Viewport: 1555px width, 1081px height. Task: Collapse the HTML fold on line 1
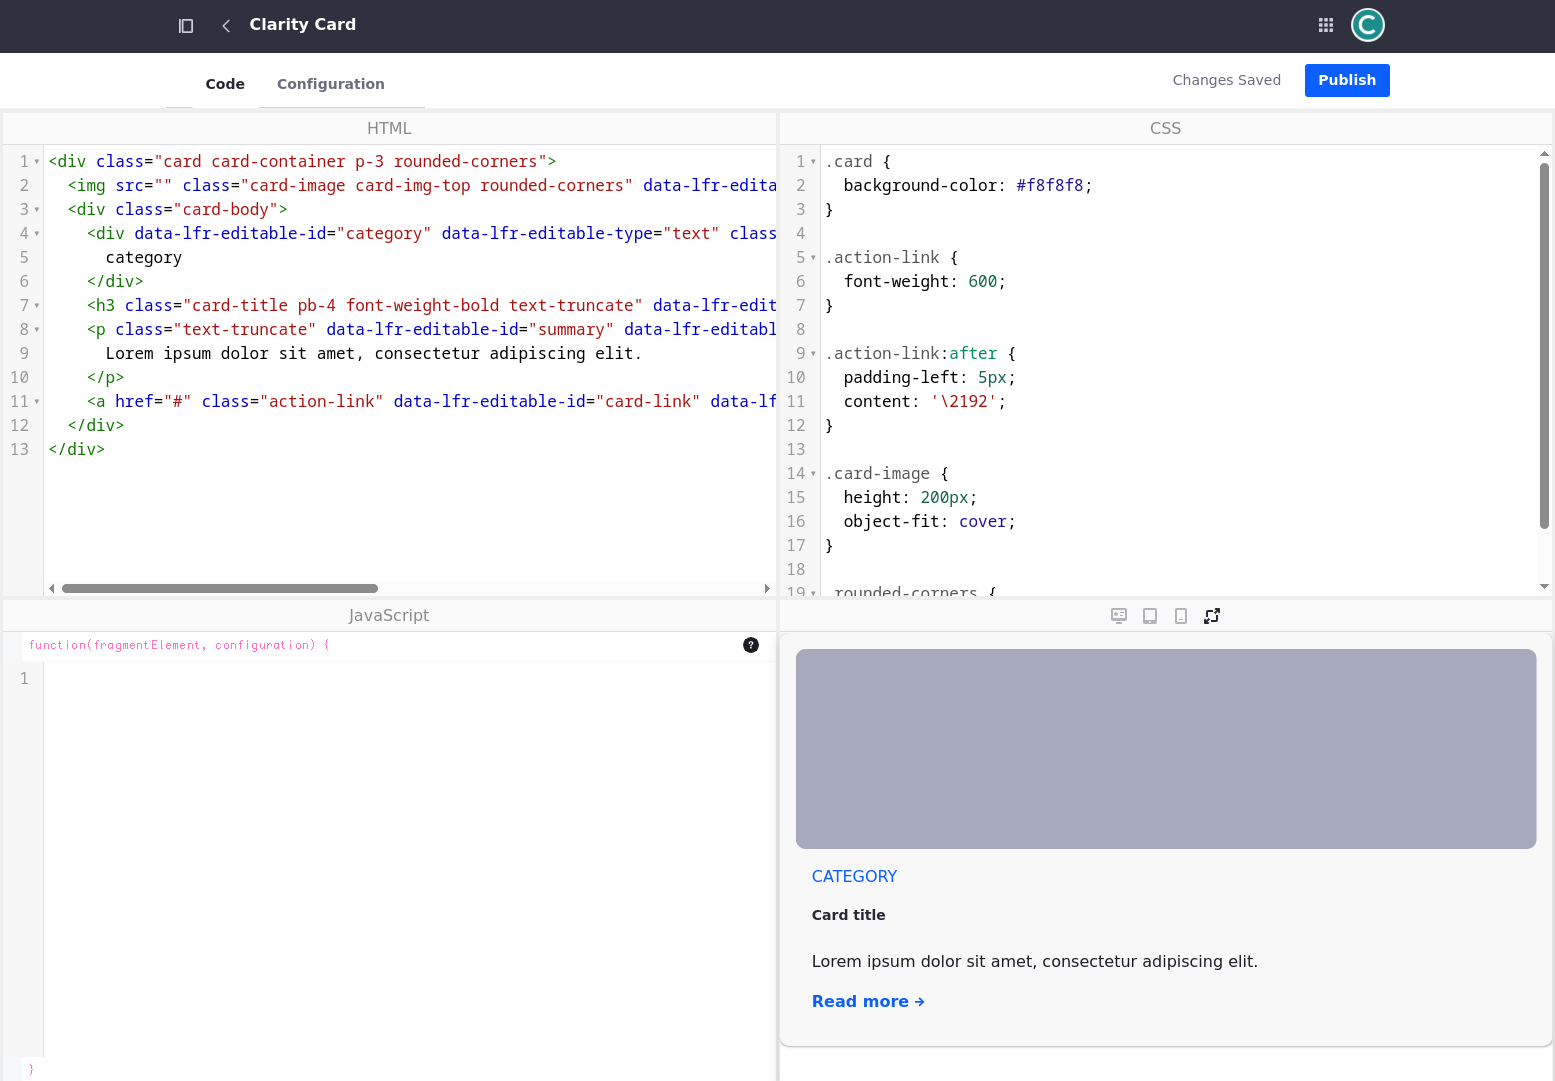36,161
